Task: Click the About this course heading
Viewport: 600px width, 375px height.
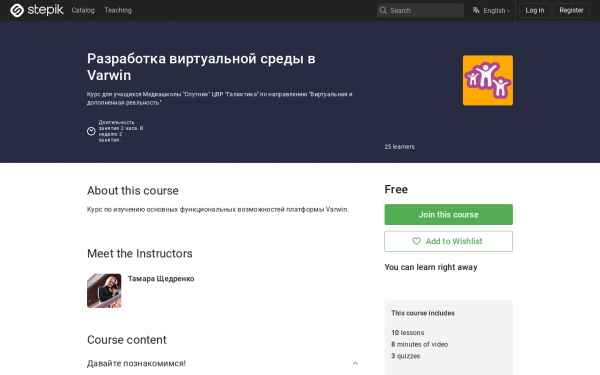Action: pos(133,191)
